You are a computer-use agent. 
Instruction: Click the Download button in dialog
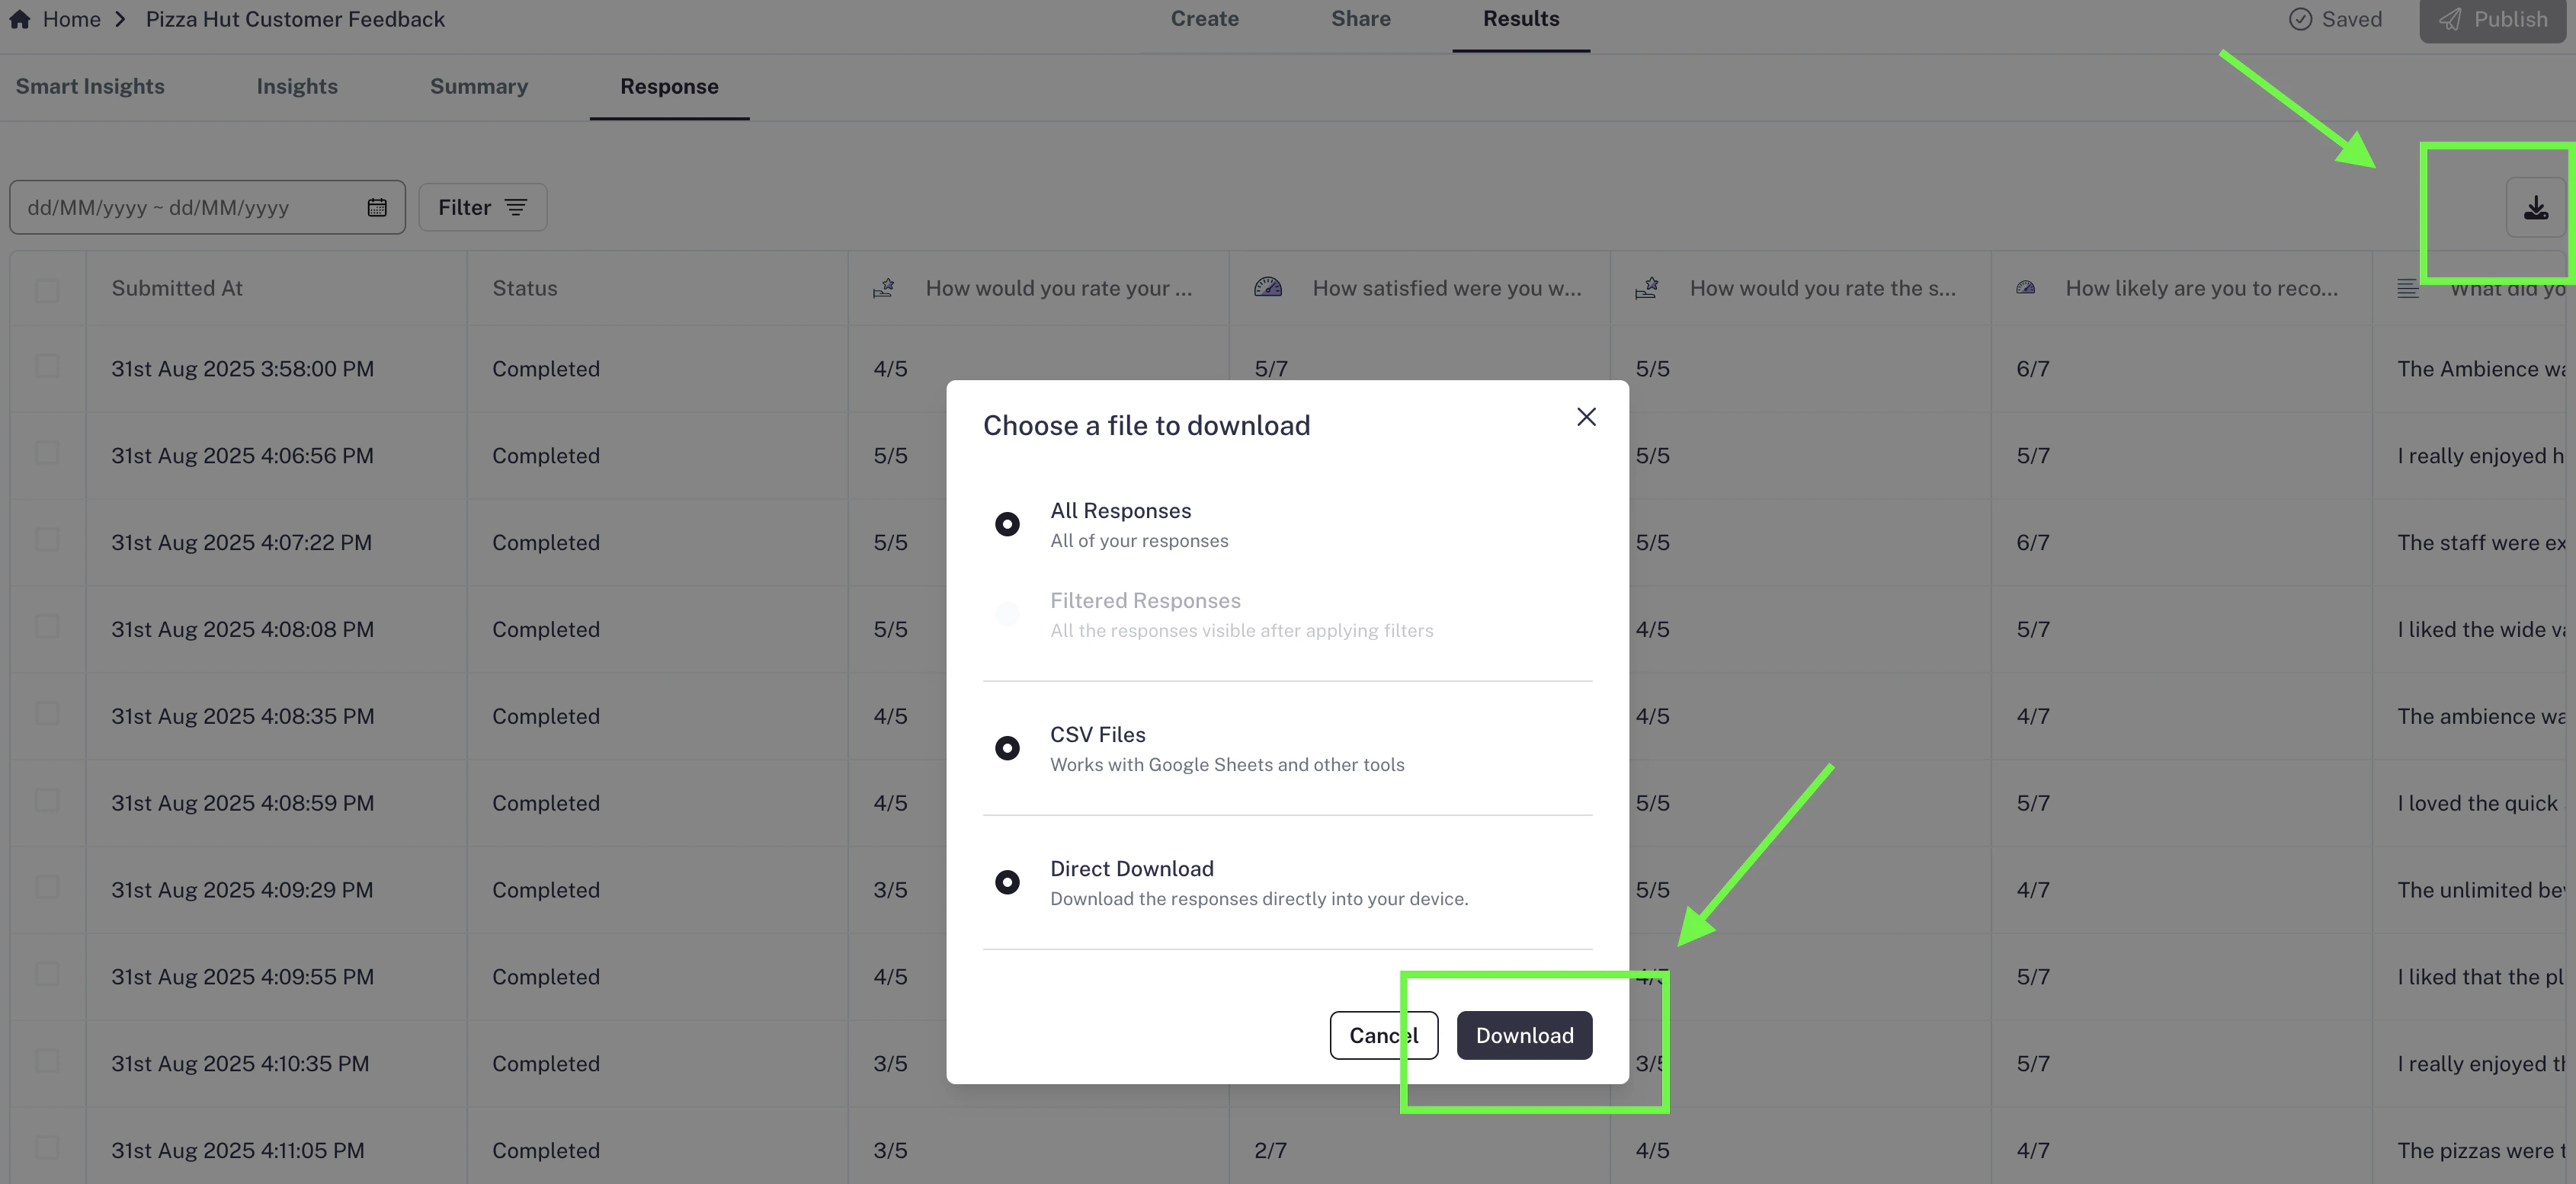1524,1035
